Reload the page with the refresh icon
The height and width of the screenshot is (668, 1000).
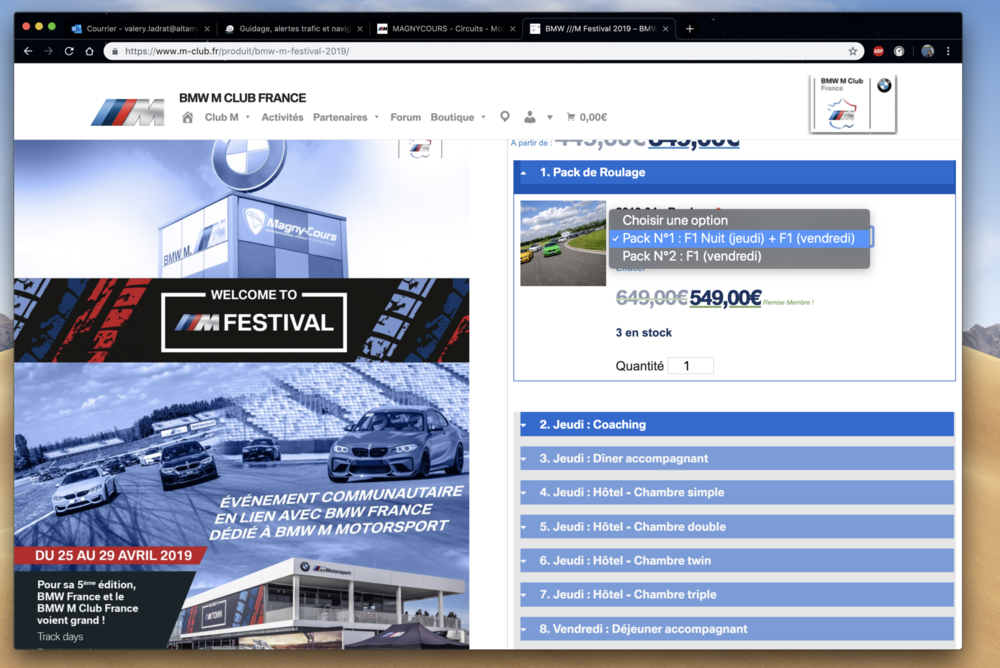69,51
